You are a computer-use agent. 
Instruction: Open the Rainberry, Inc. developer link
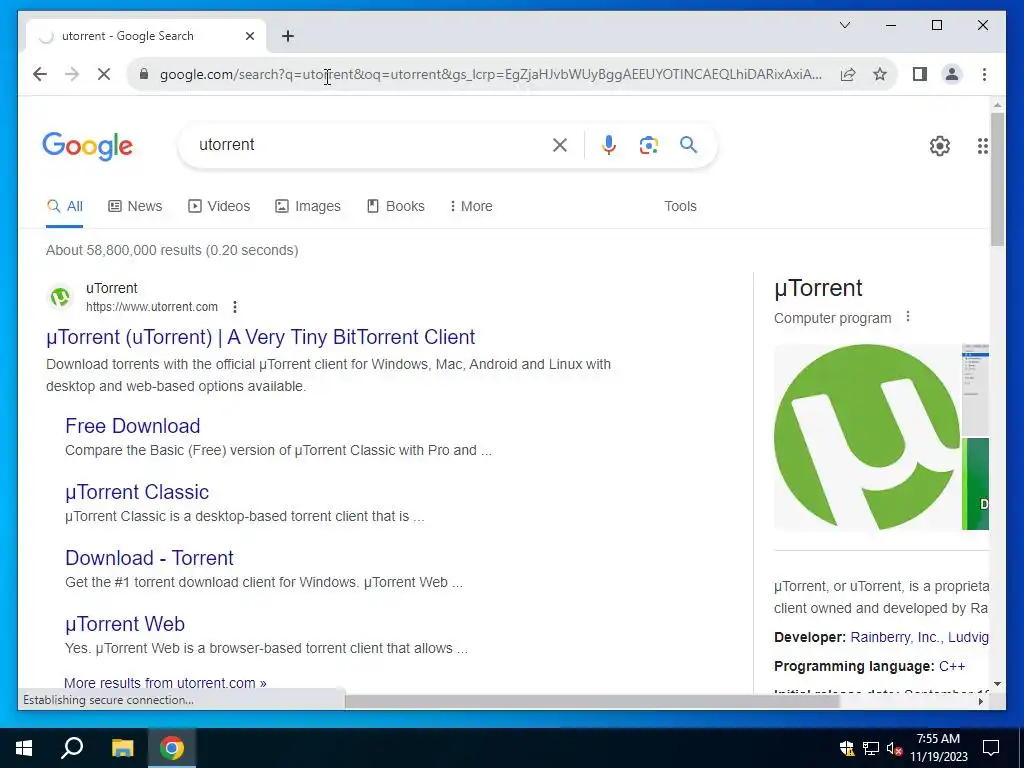895,637
